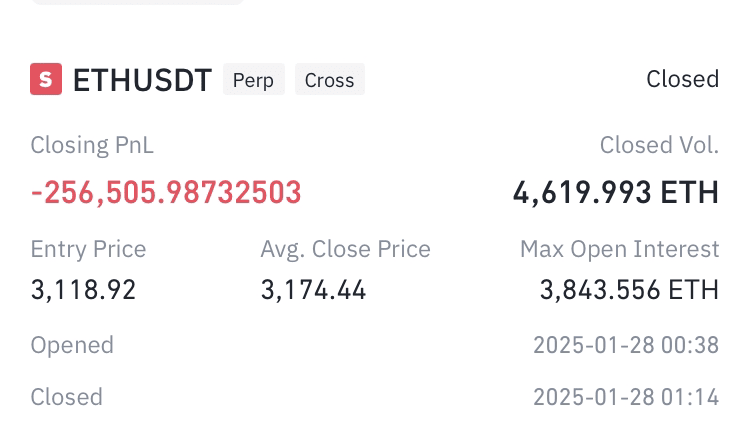The height and width of the screenshot is (429, 750).
Task: Select the -256,505.98732503 PnL value
Action: (x=166, y=192)
